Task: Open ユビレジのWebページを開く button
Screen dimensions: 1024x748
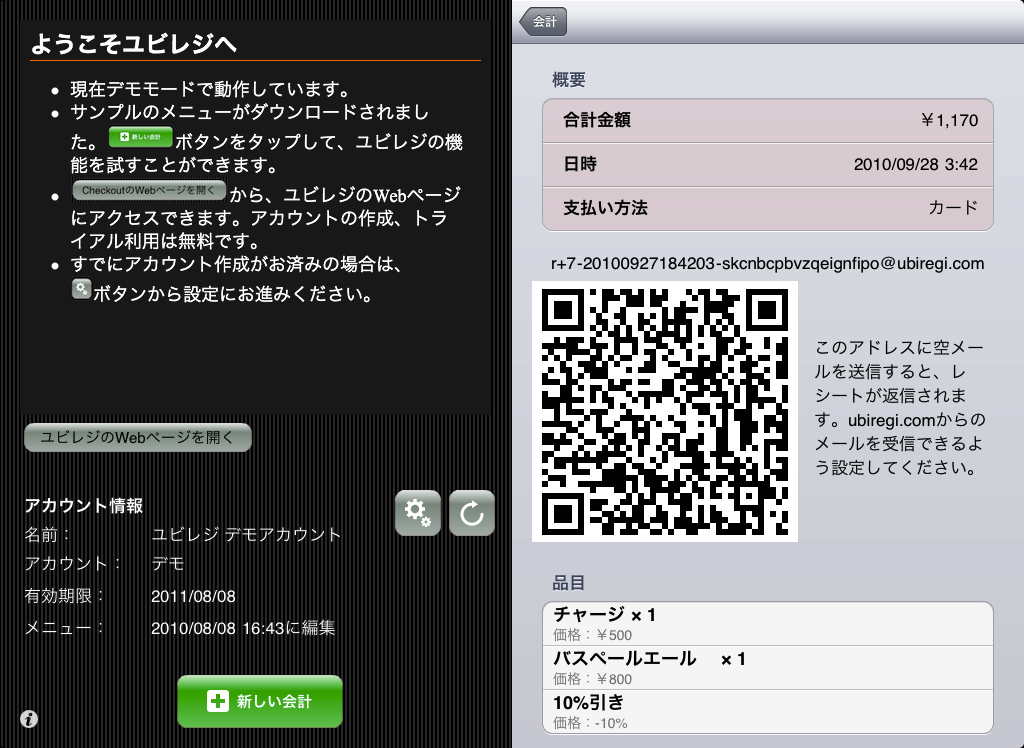Action: tap(138, 438)
